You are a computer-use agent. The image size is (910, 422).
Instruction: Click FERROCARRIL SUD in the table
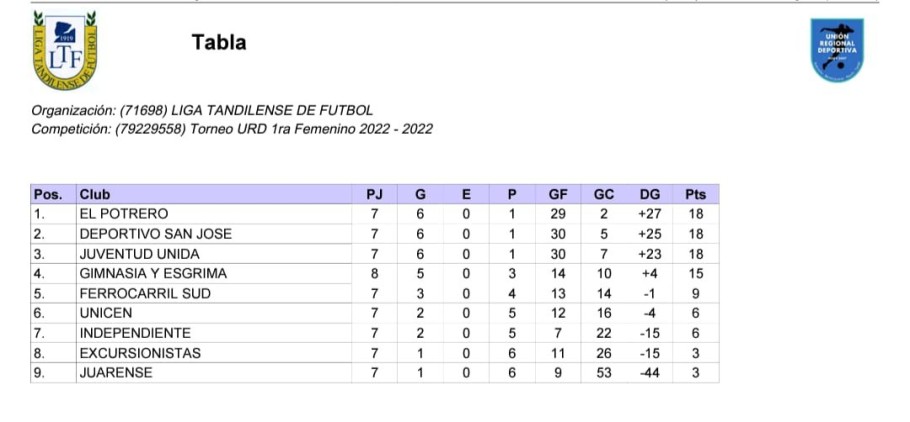tap(145, 294)
